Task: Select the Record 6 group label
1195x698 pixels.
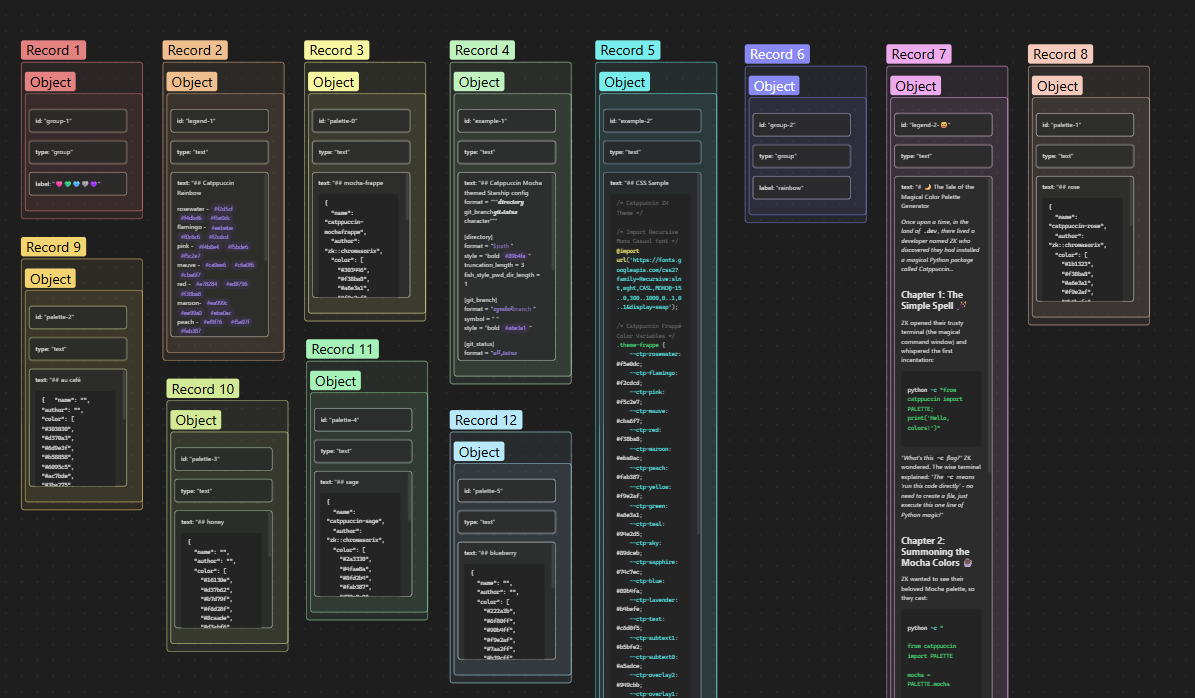Action: coord(777,54)
